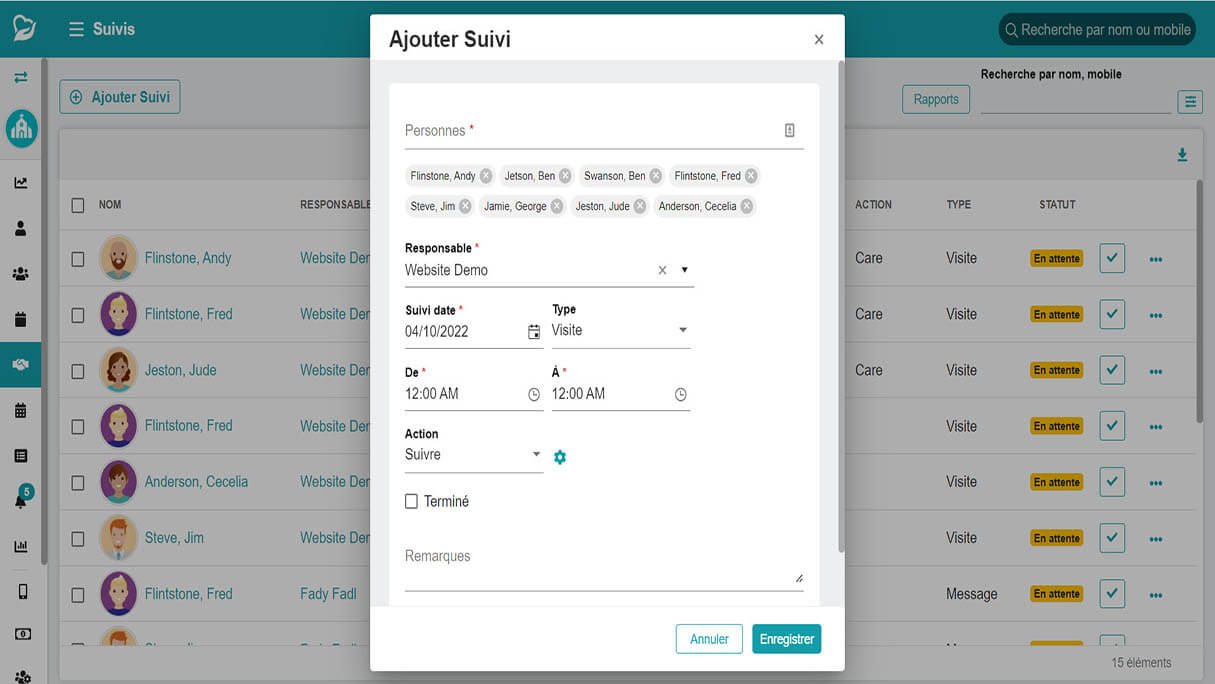Viewport: 1215px width, 684px height.
Task: Click the Message type cell in table
Action: tap(972, 594)
